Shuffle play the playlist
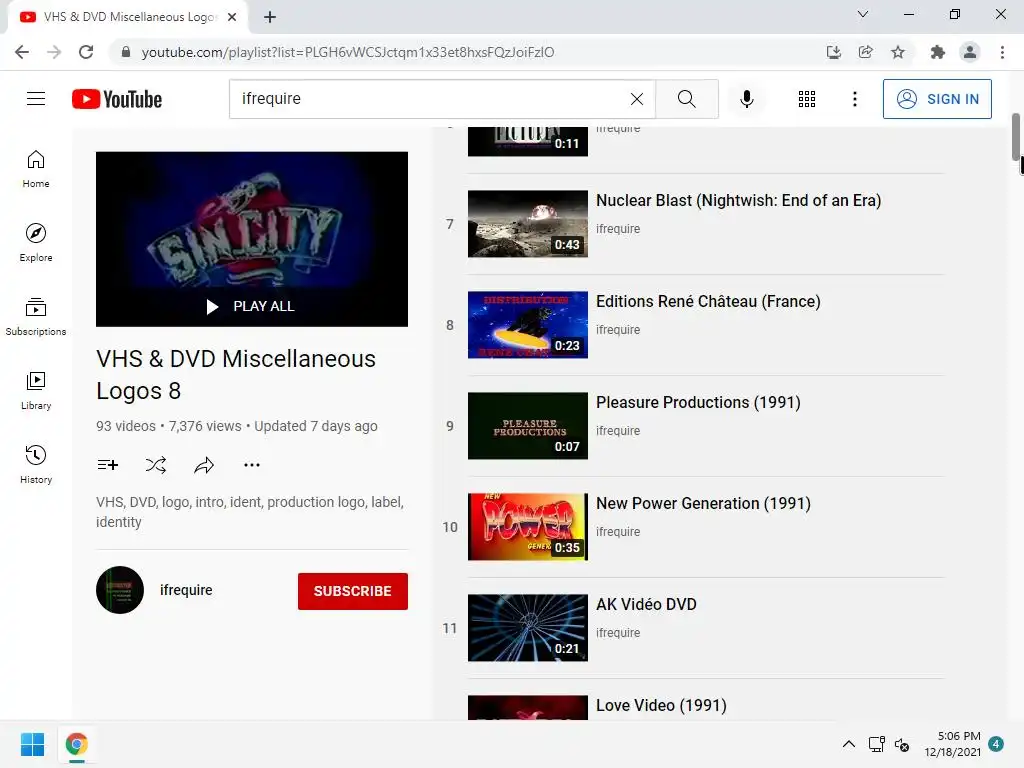1024x768 pixels. tap(155, 465)
